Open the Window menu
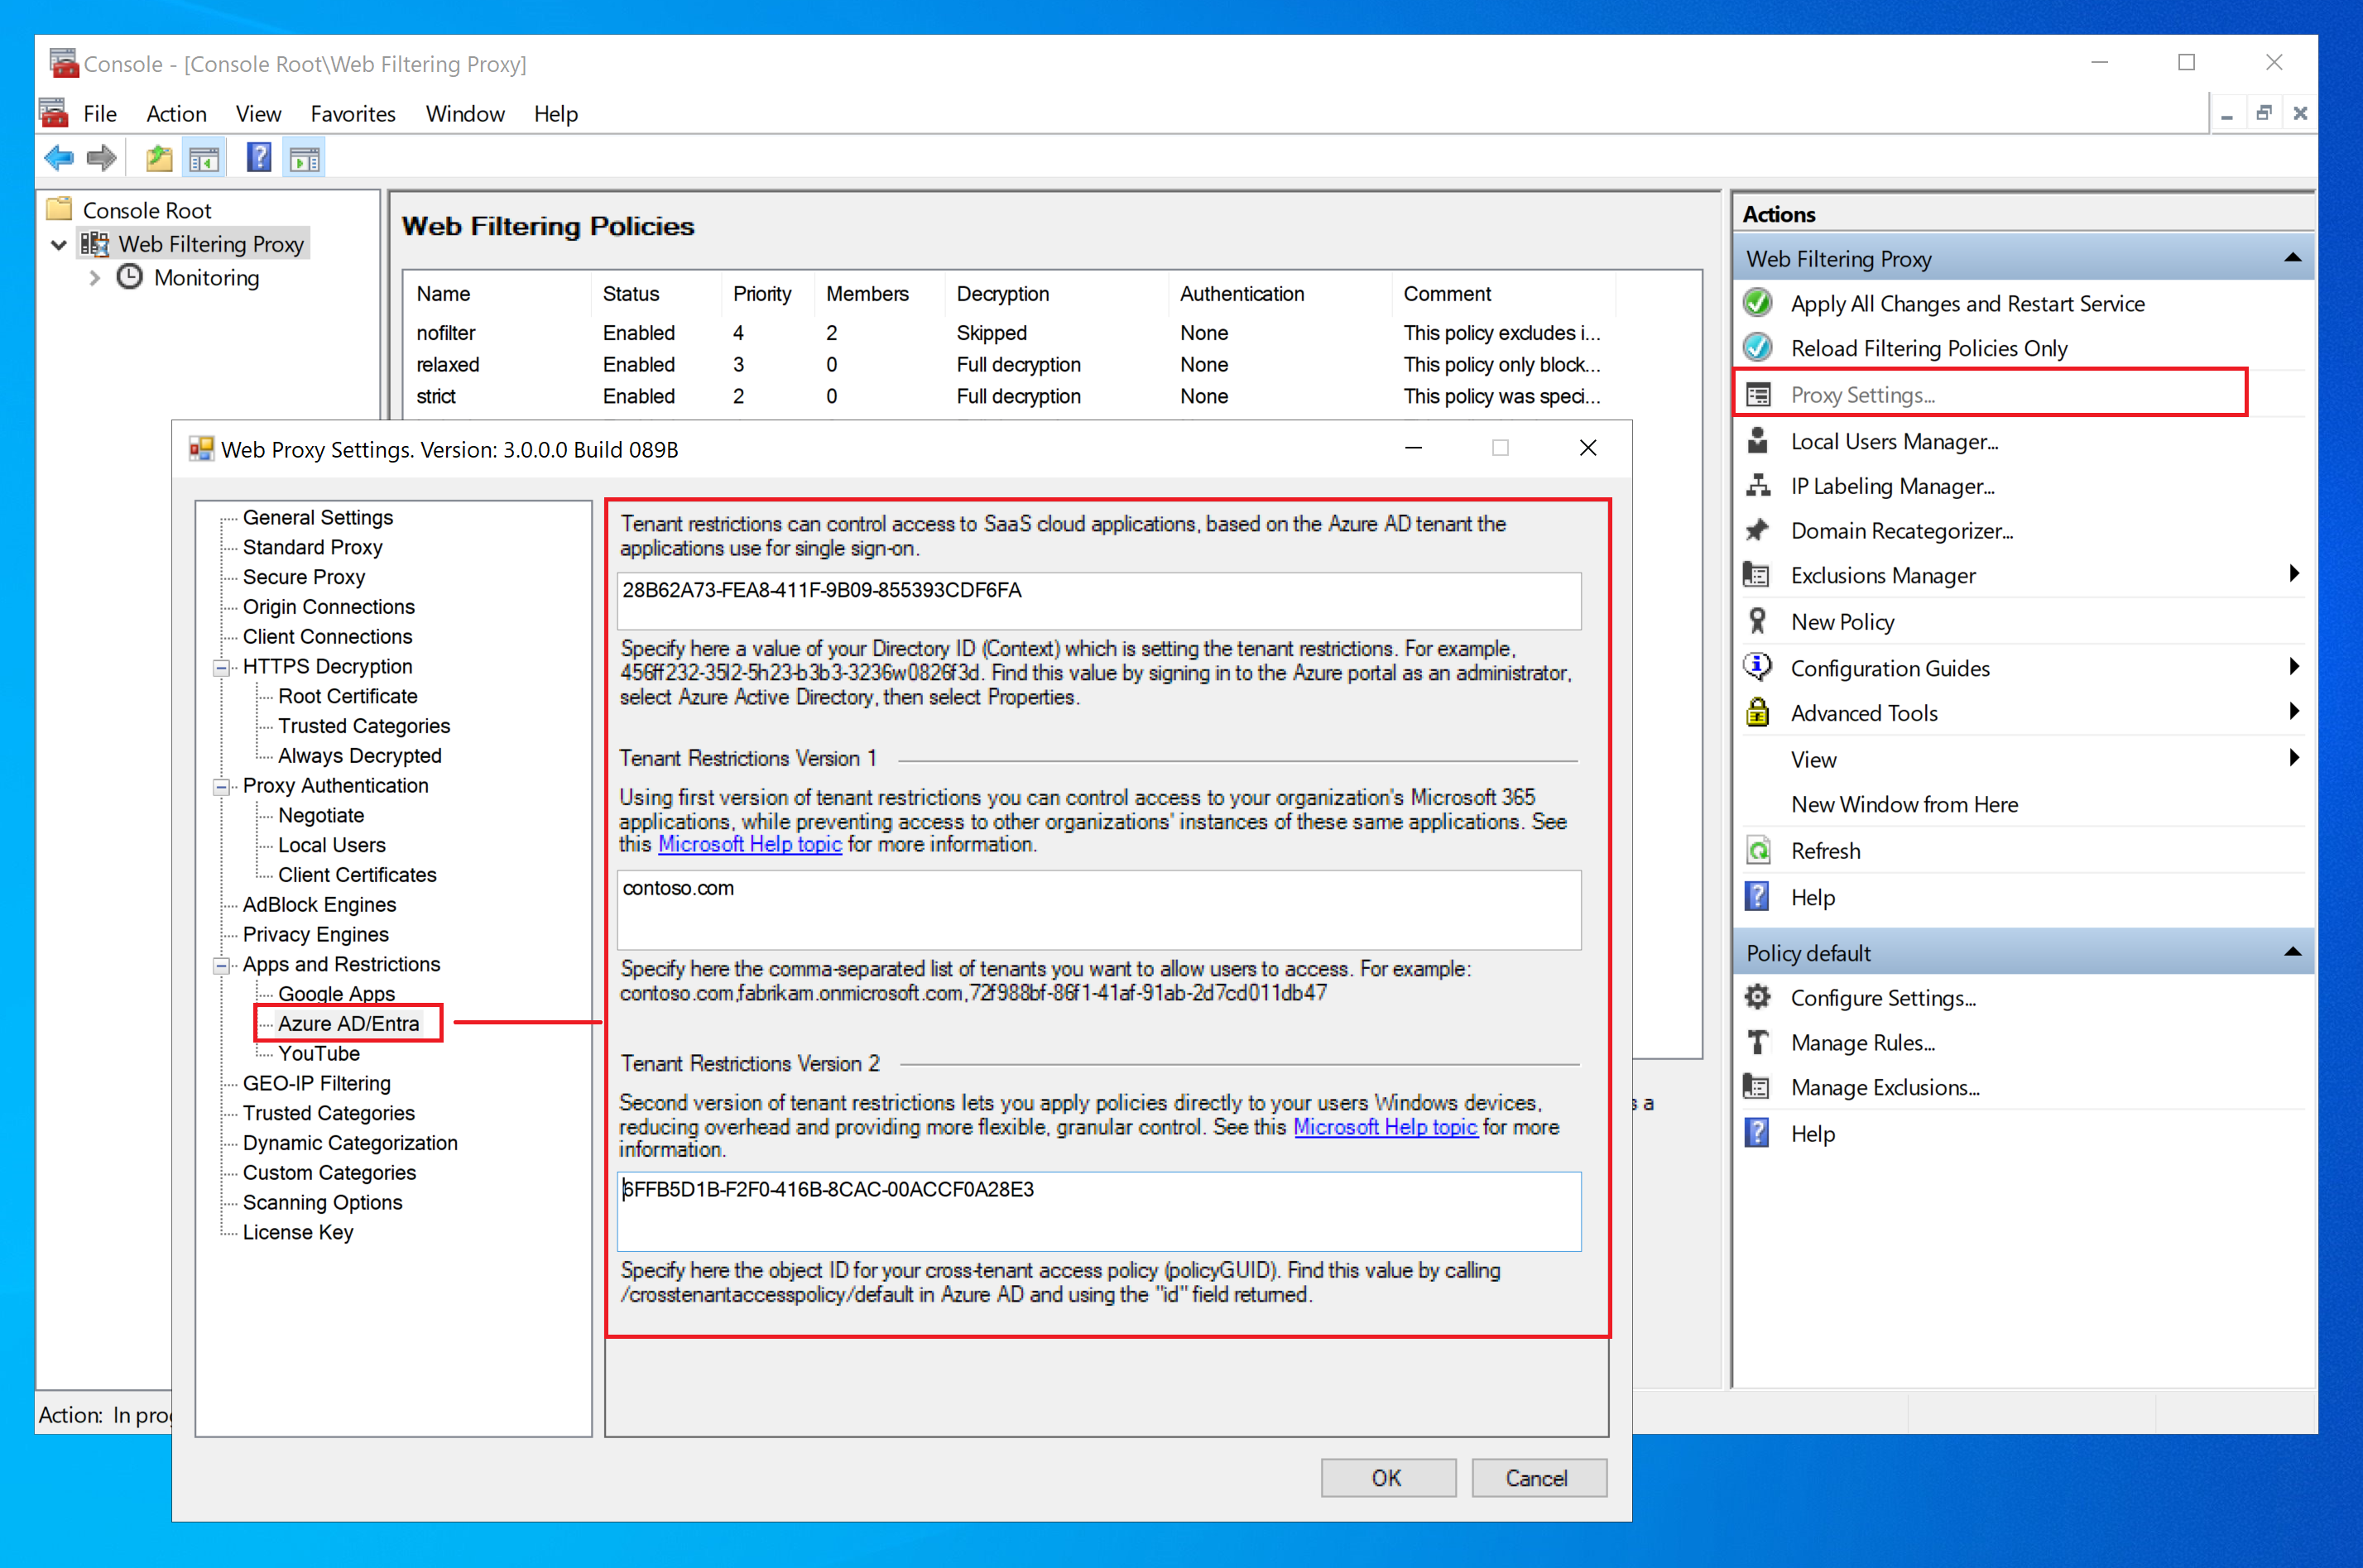Image resolution: width=2363 pixels, height=1568 pixels. (x=465, y=114)
